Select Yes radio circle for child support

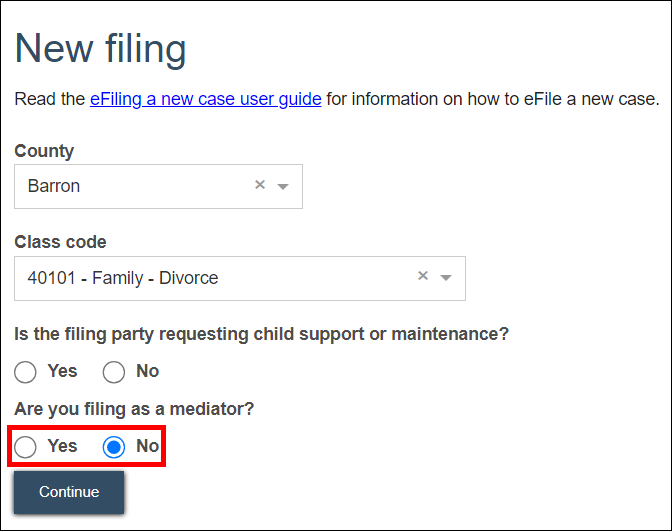pos(26,372)
